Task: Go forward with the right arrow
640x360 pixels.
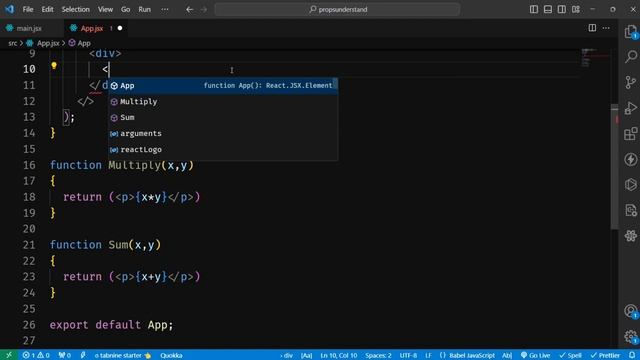Action: tap(204, 9)
